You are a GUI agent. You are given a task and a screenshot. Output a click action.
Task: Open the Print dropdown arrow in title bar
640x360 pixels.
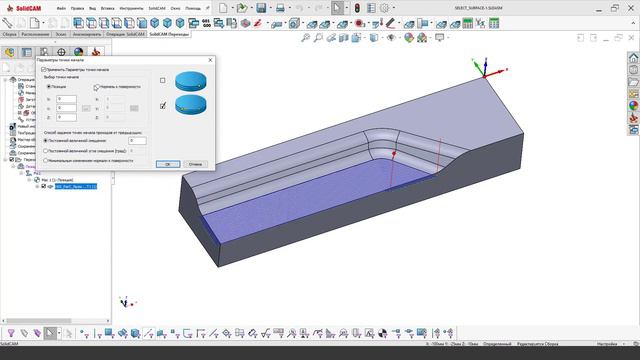tap(290, 8)
